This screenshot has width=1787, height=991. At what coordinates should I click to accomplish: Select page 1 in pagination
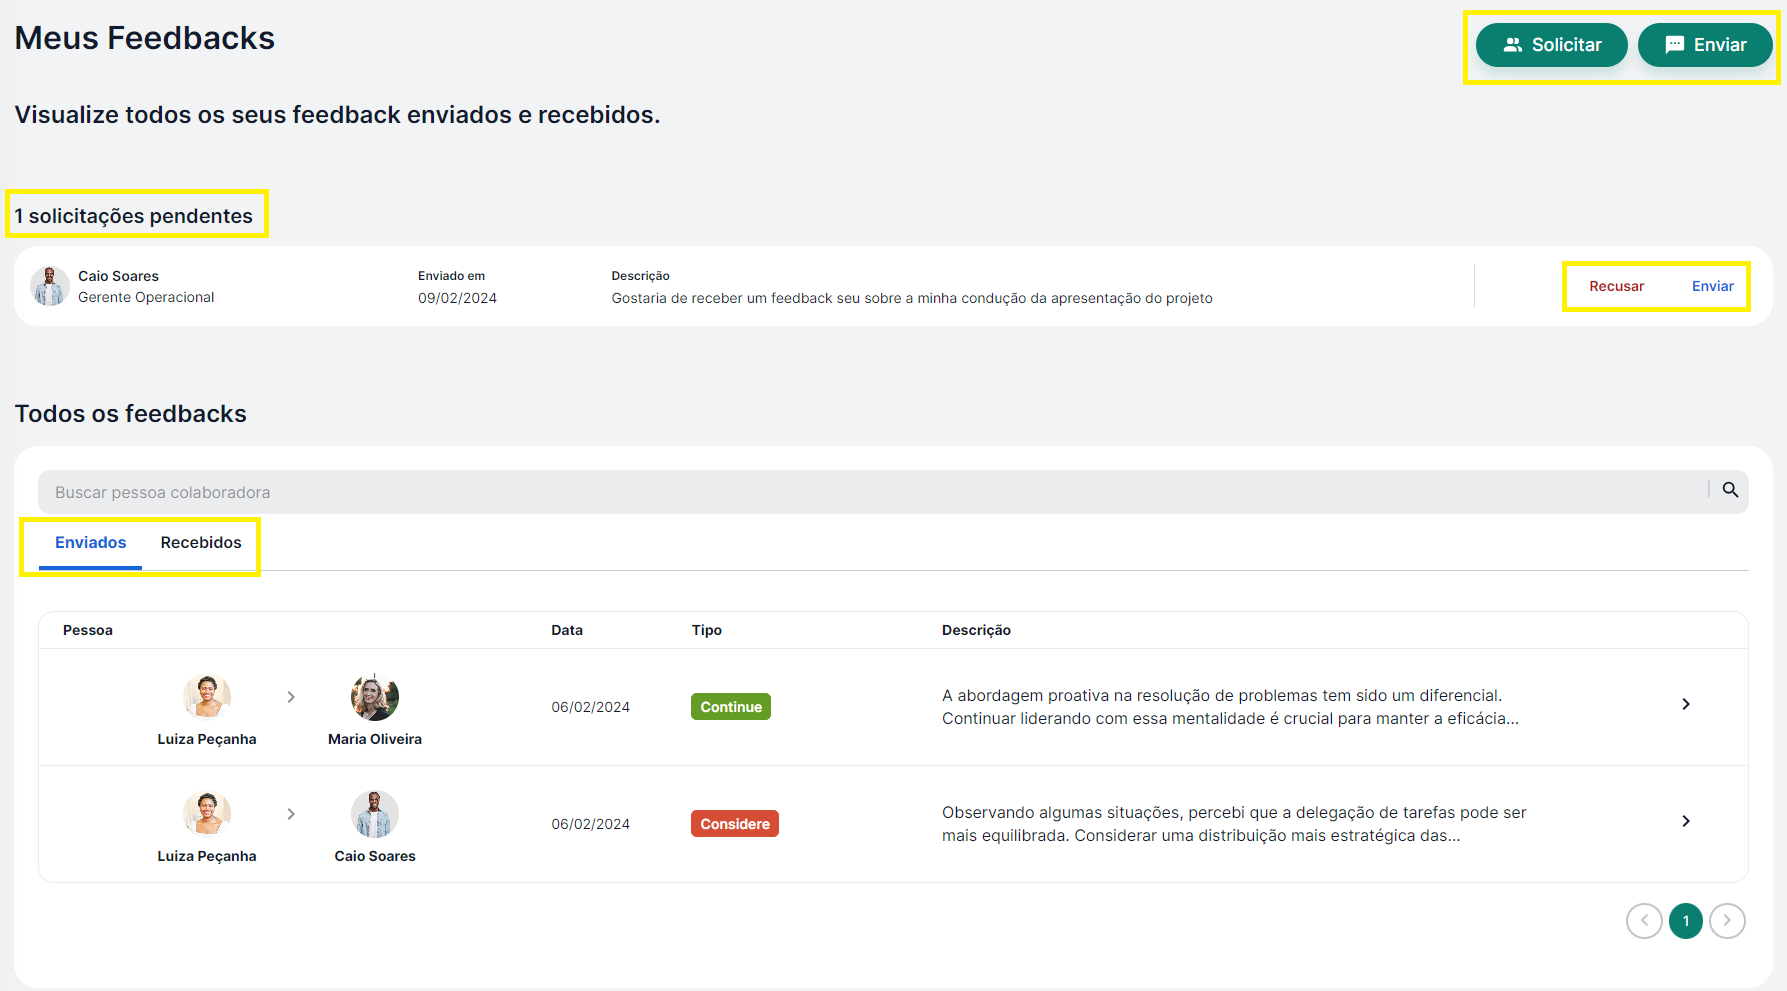(x=1686, y=921)
